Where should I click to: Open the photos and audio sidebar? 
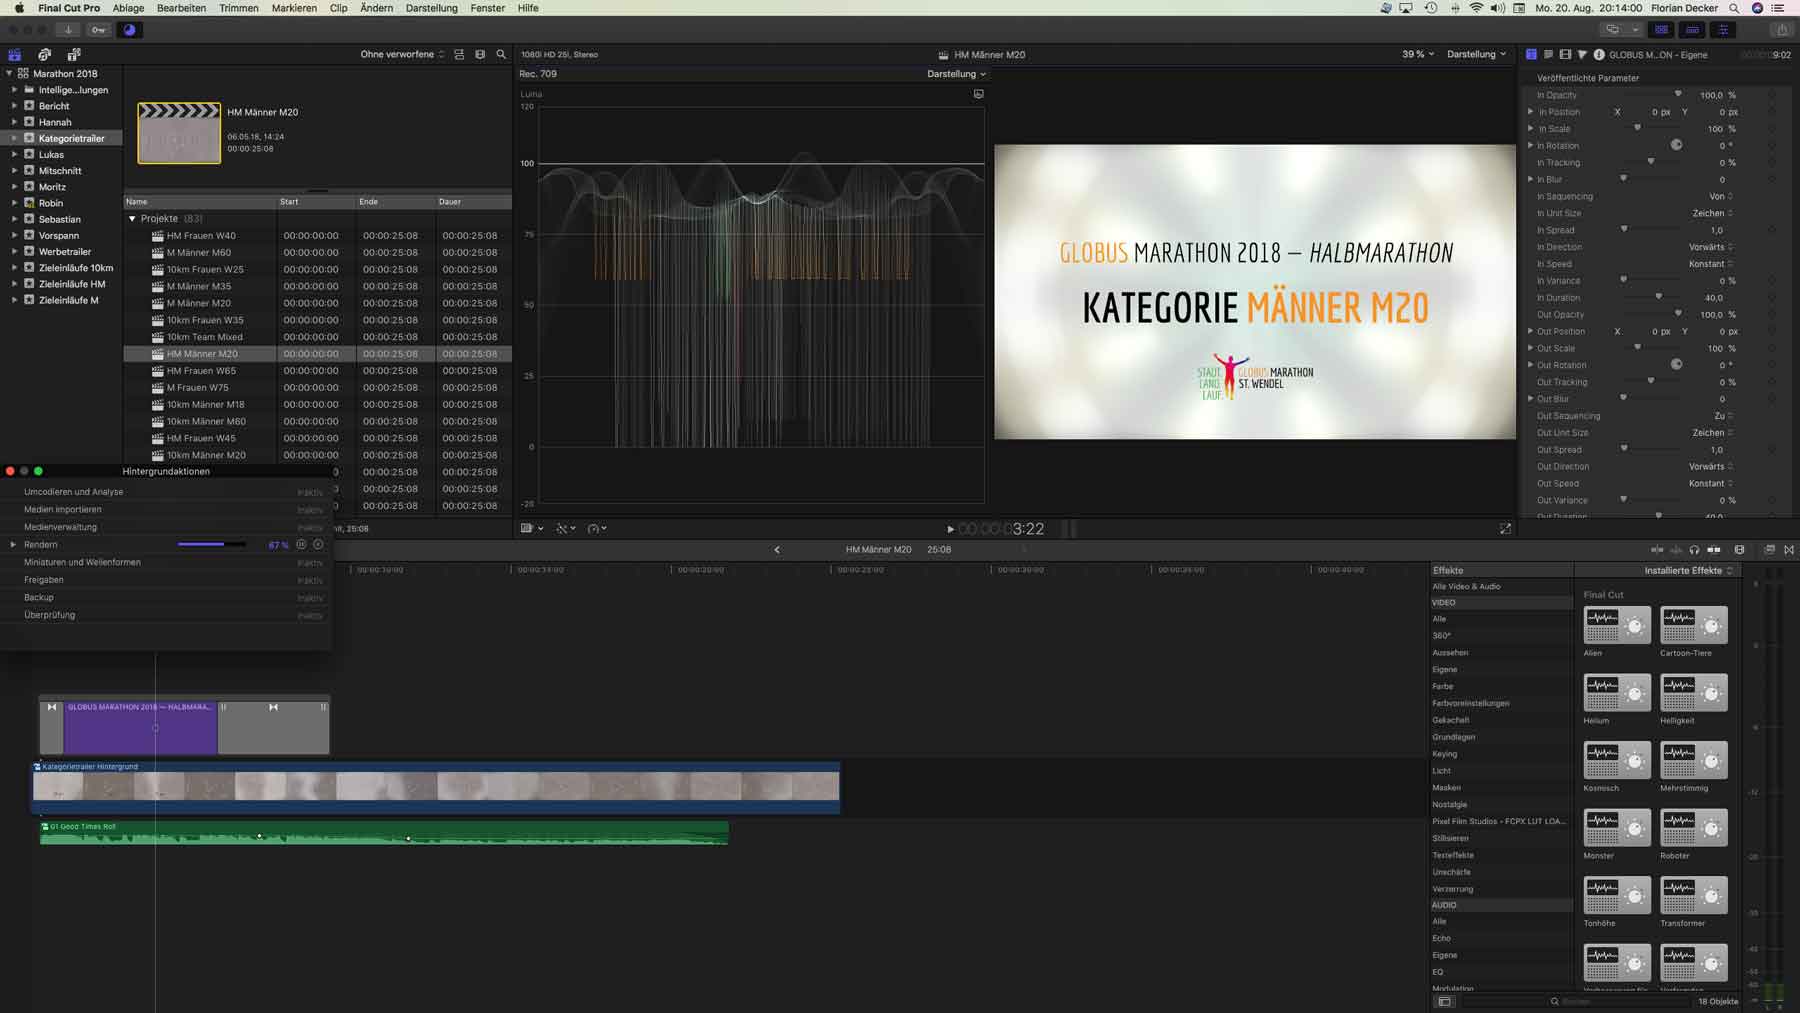44,55
